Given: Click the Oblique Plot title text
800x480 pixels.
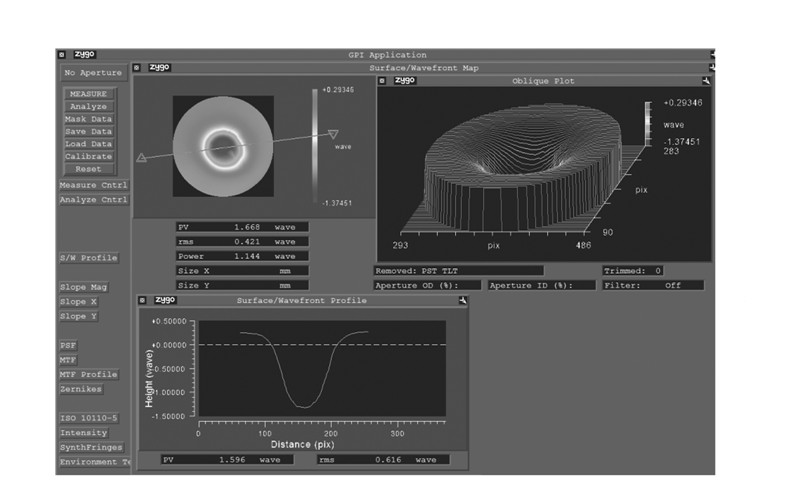Looking at the screenshot, I should 543,81.
